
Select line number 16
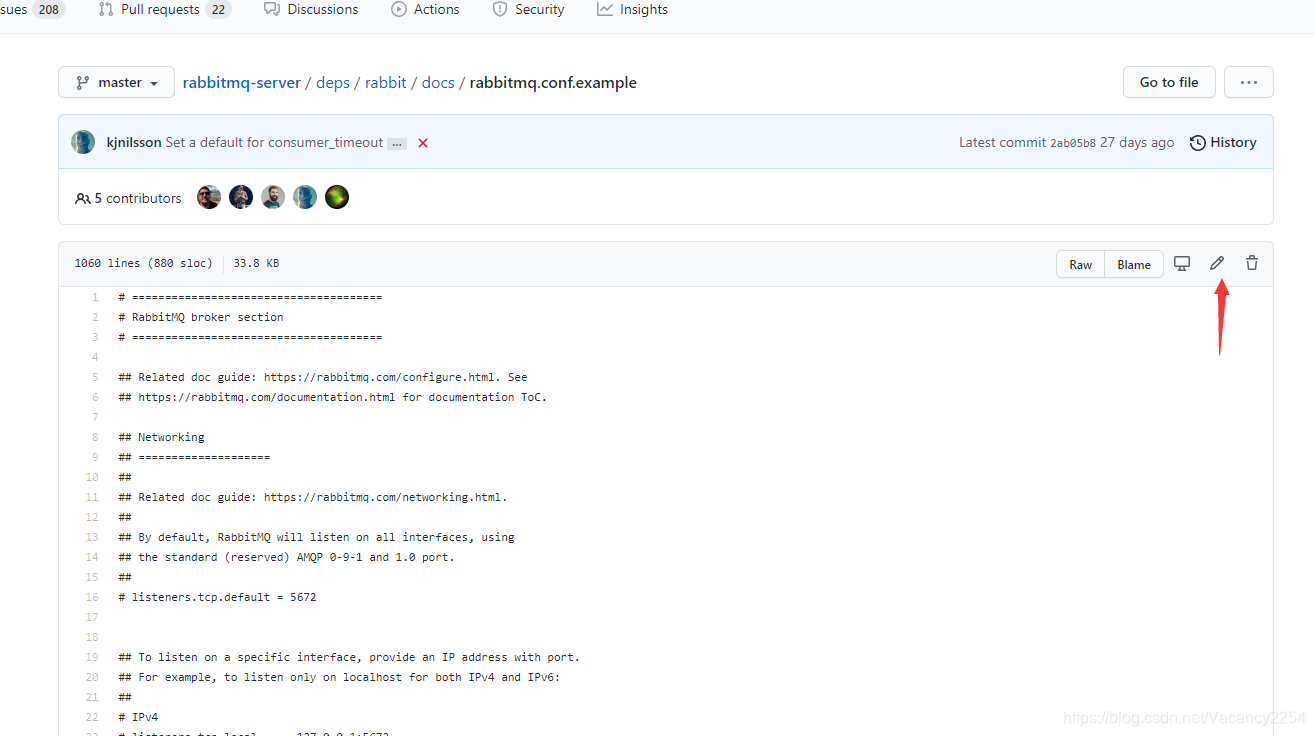point(92,597)
